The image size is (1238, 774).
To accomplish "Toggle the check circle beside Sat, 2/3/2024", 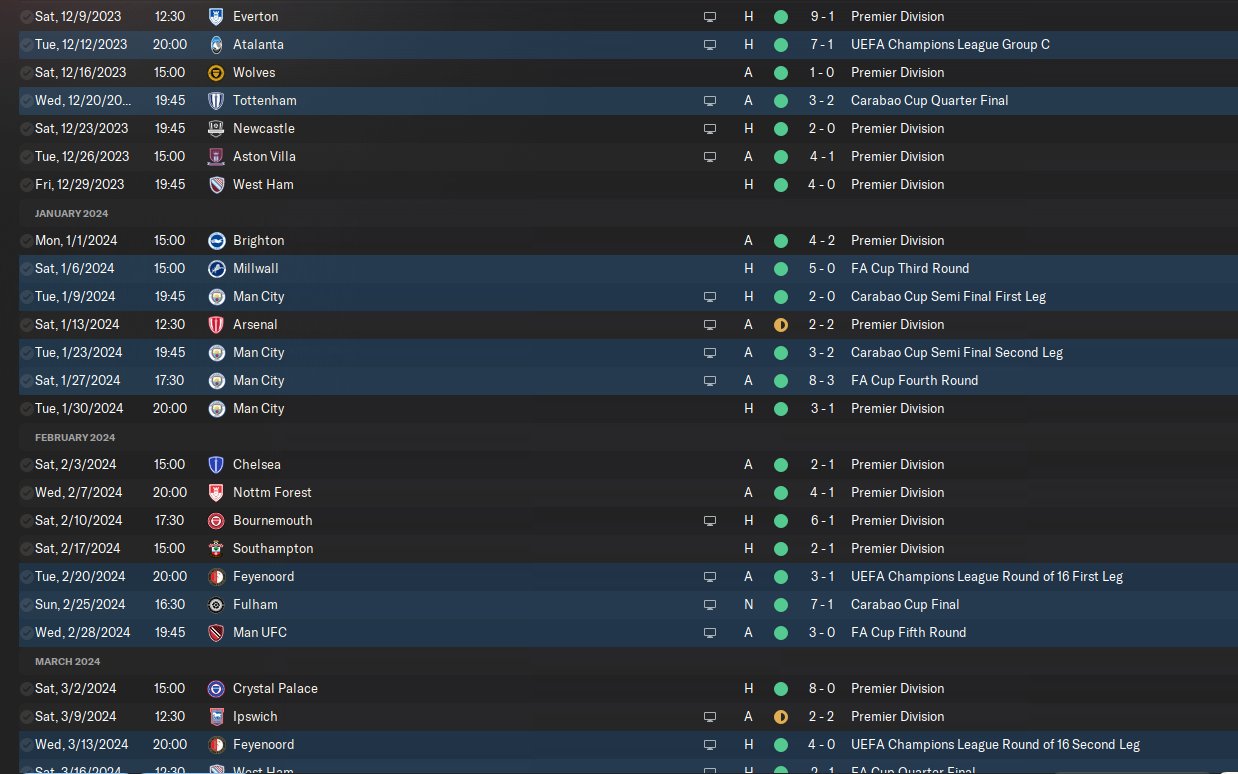I will [26, 465].
